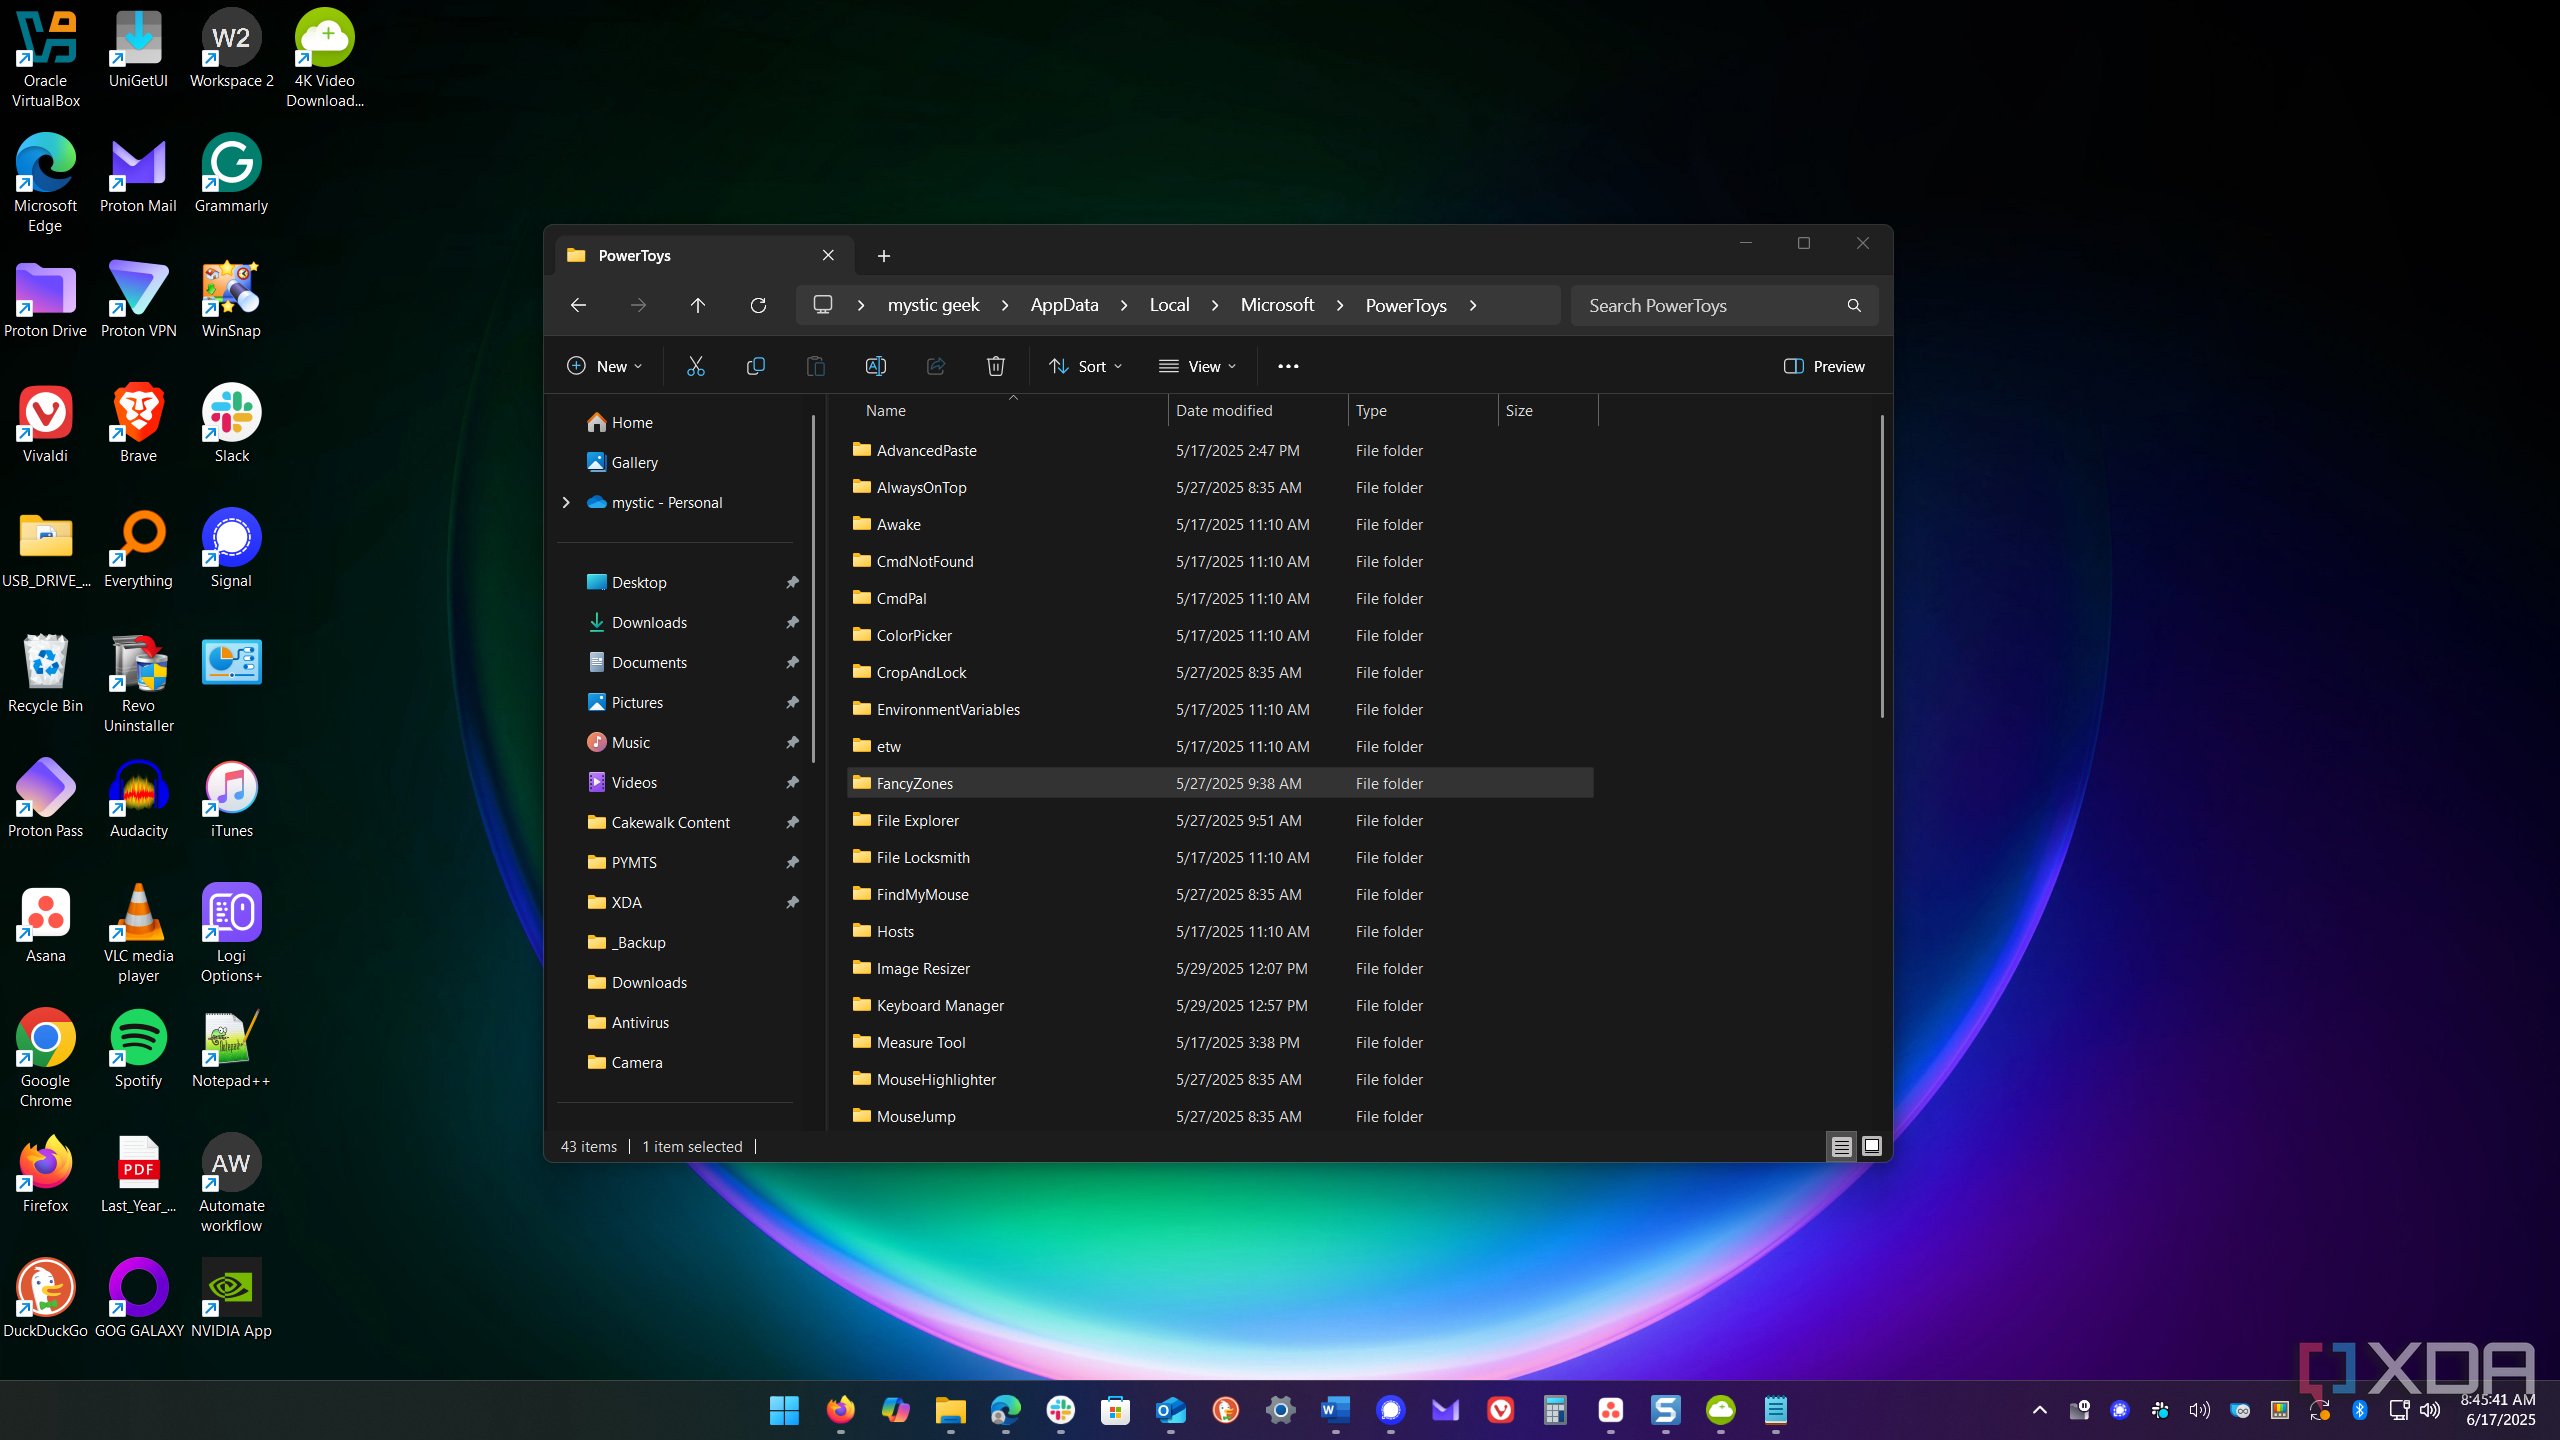Open Windows Start button on taskbar
2560x1440 pixels.
[784, 1410]
